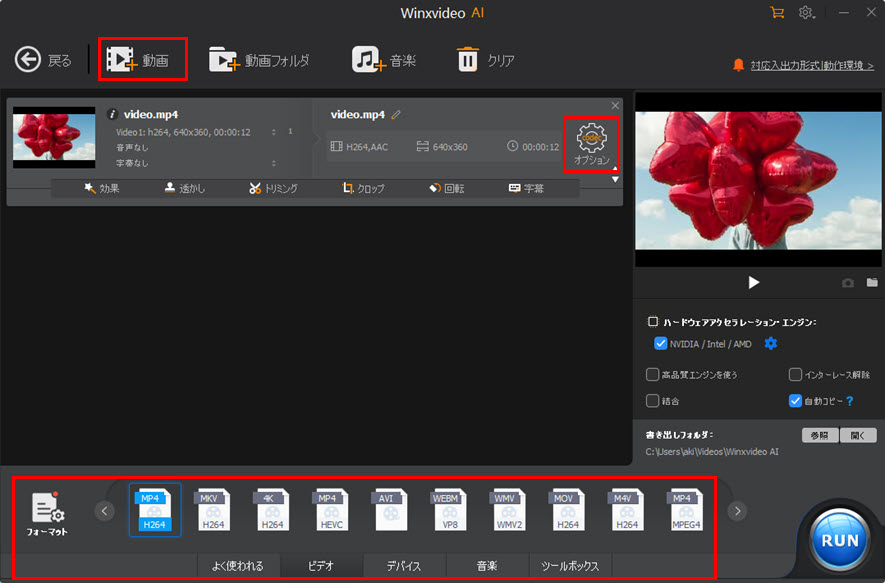Toggle NVIDIA / Intel / AMD acceleration
This screenshot has width=885, height=583.
tap(660, 343)
